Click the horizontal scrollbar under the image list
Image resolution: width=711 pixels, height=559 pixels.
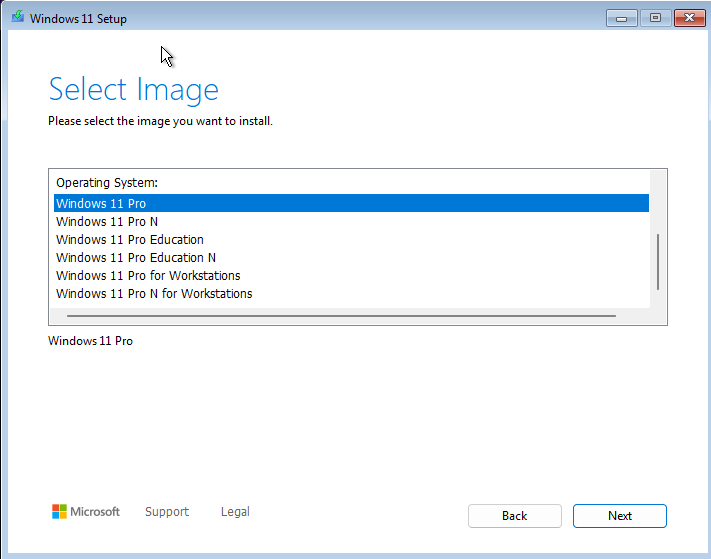click(x=340, y=316)
